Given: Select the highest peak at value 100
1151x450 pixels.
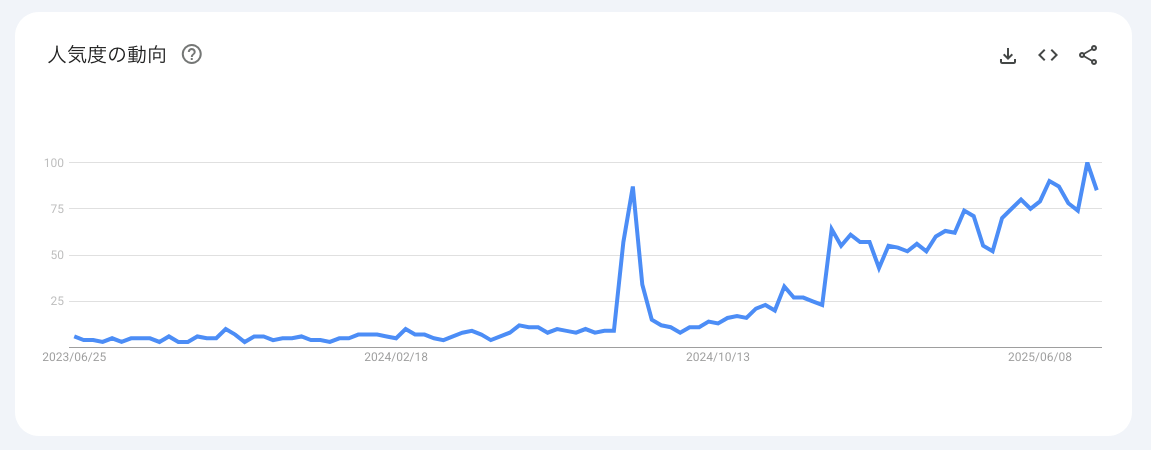Looking at the screenshot, I should tap(1087, 162).
